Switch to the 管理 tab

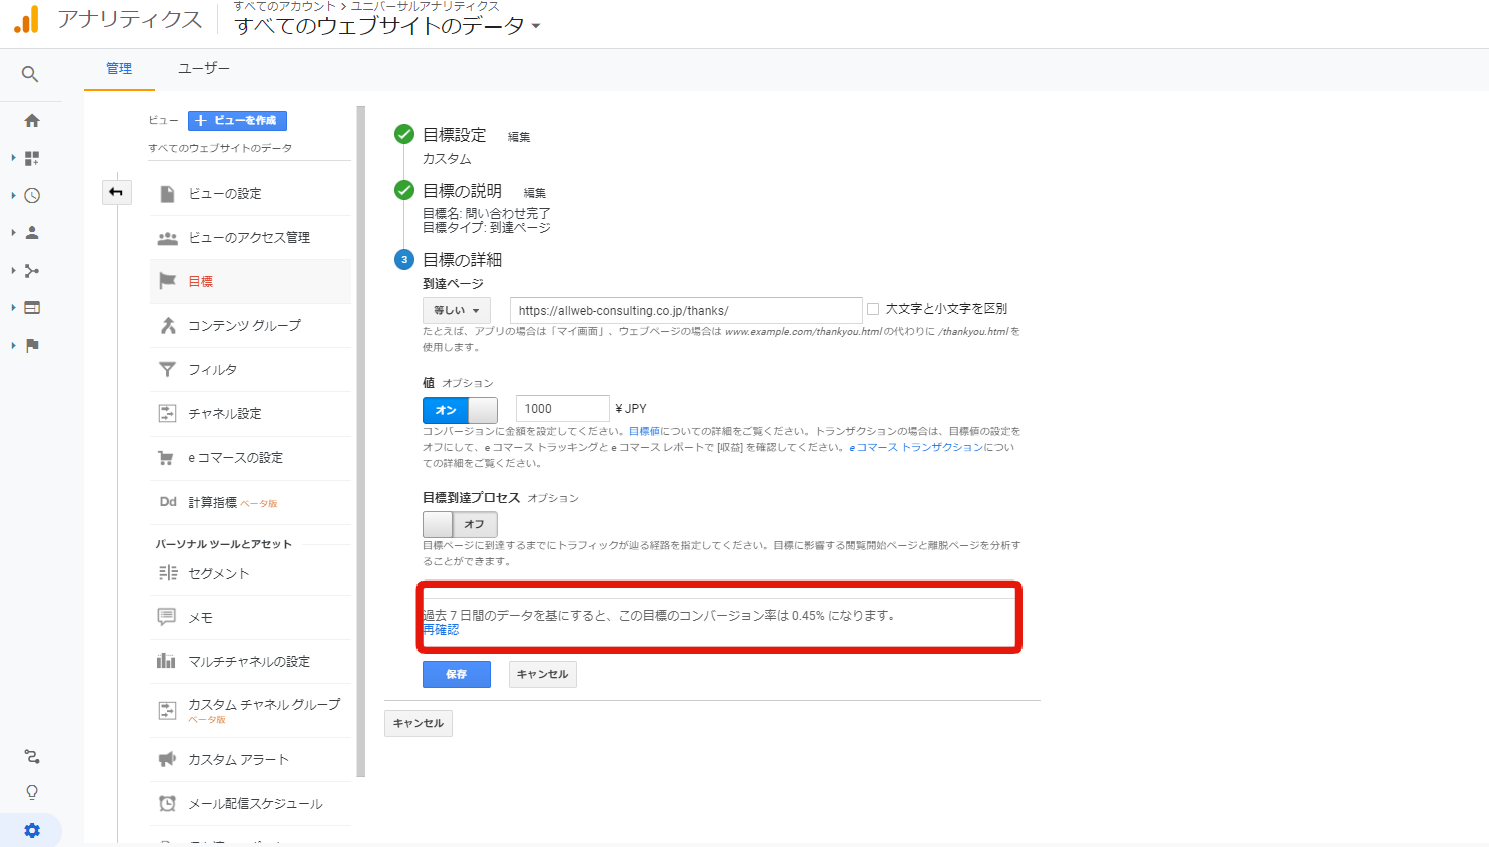click(x=119, y=69)
